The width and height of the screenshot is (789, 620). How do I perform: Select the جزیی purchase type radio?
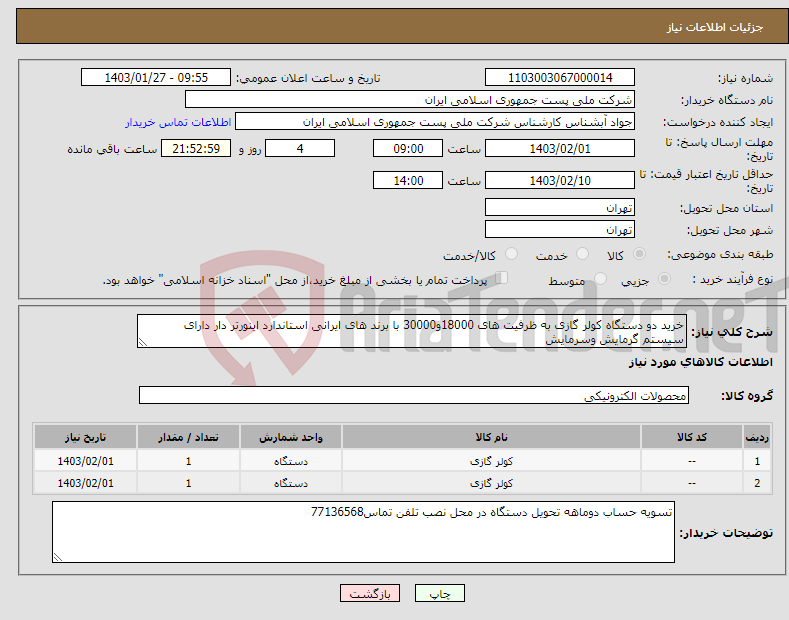tap(664, 279)
